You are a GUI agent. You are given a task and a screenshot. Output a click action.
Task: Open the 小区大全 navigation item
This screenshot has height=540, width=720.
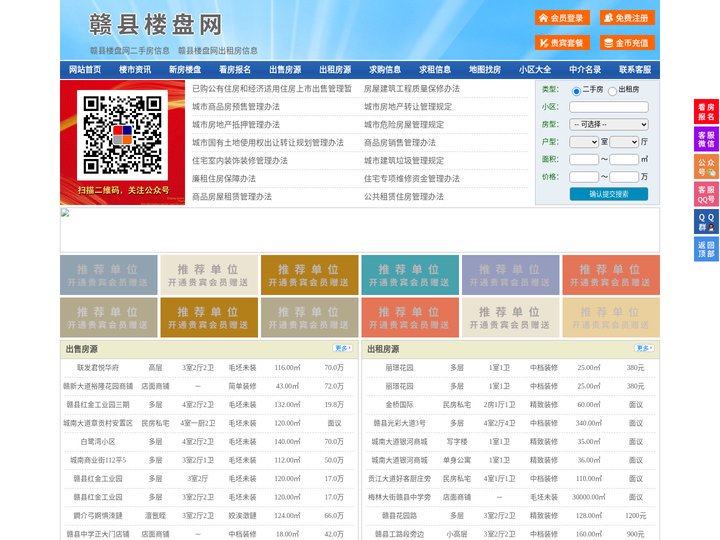click(x=535, y=70)
